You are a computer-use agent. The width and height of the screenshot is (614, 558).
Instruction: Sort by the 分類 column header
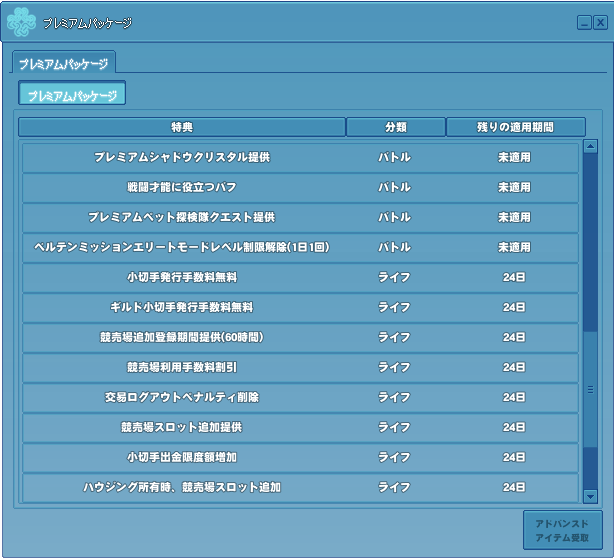pyautogui.click(x=395, y=127)
